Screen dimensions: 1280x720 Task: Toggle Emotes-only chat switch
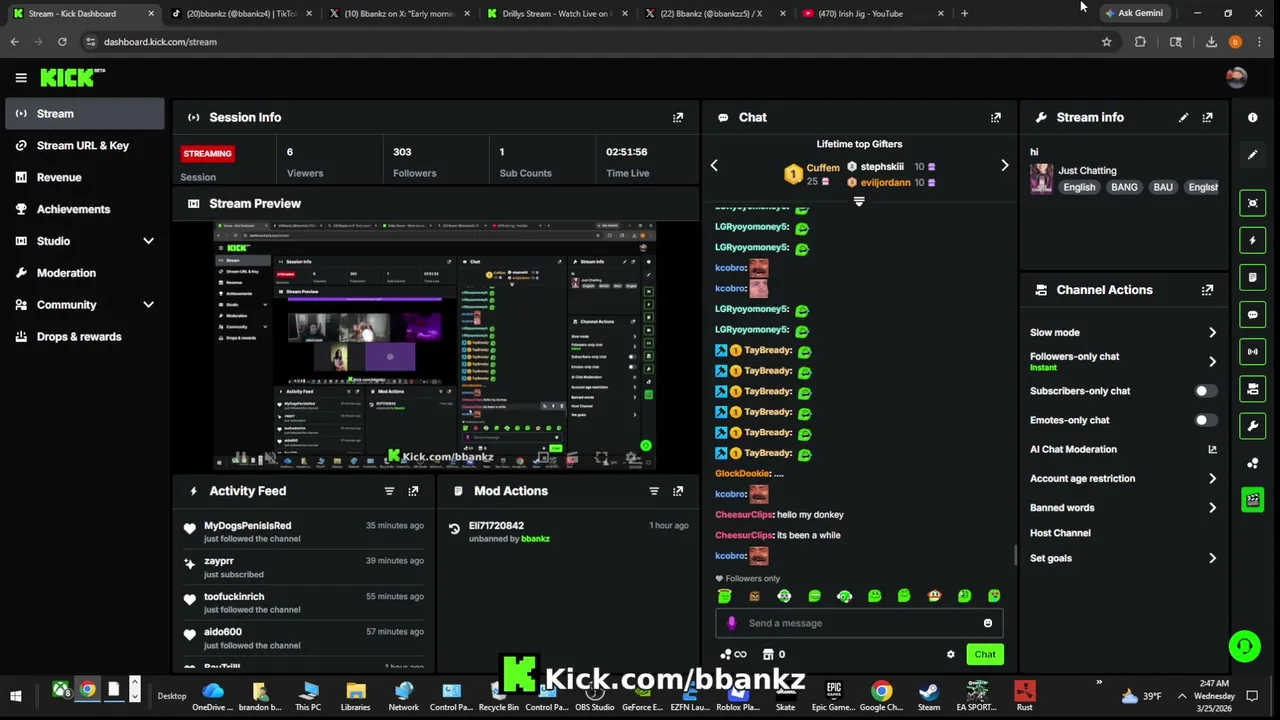(x=1206, y=420)
